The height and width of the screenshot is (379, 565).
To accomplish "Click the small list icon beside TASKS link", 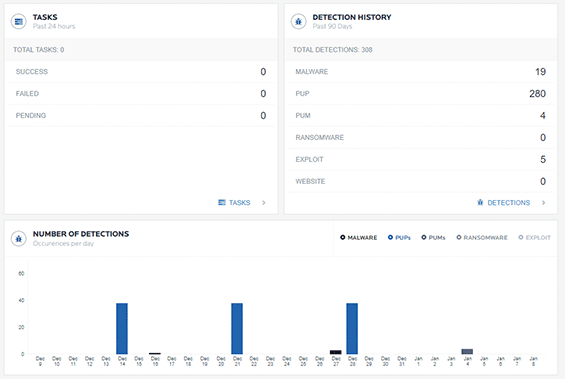I will pos(222,202).
